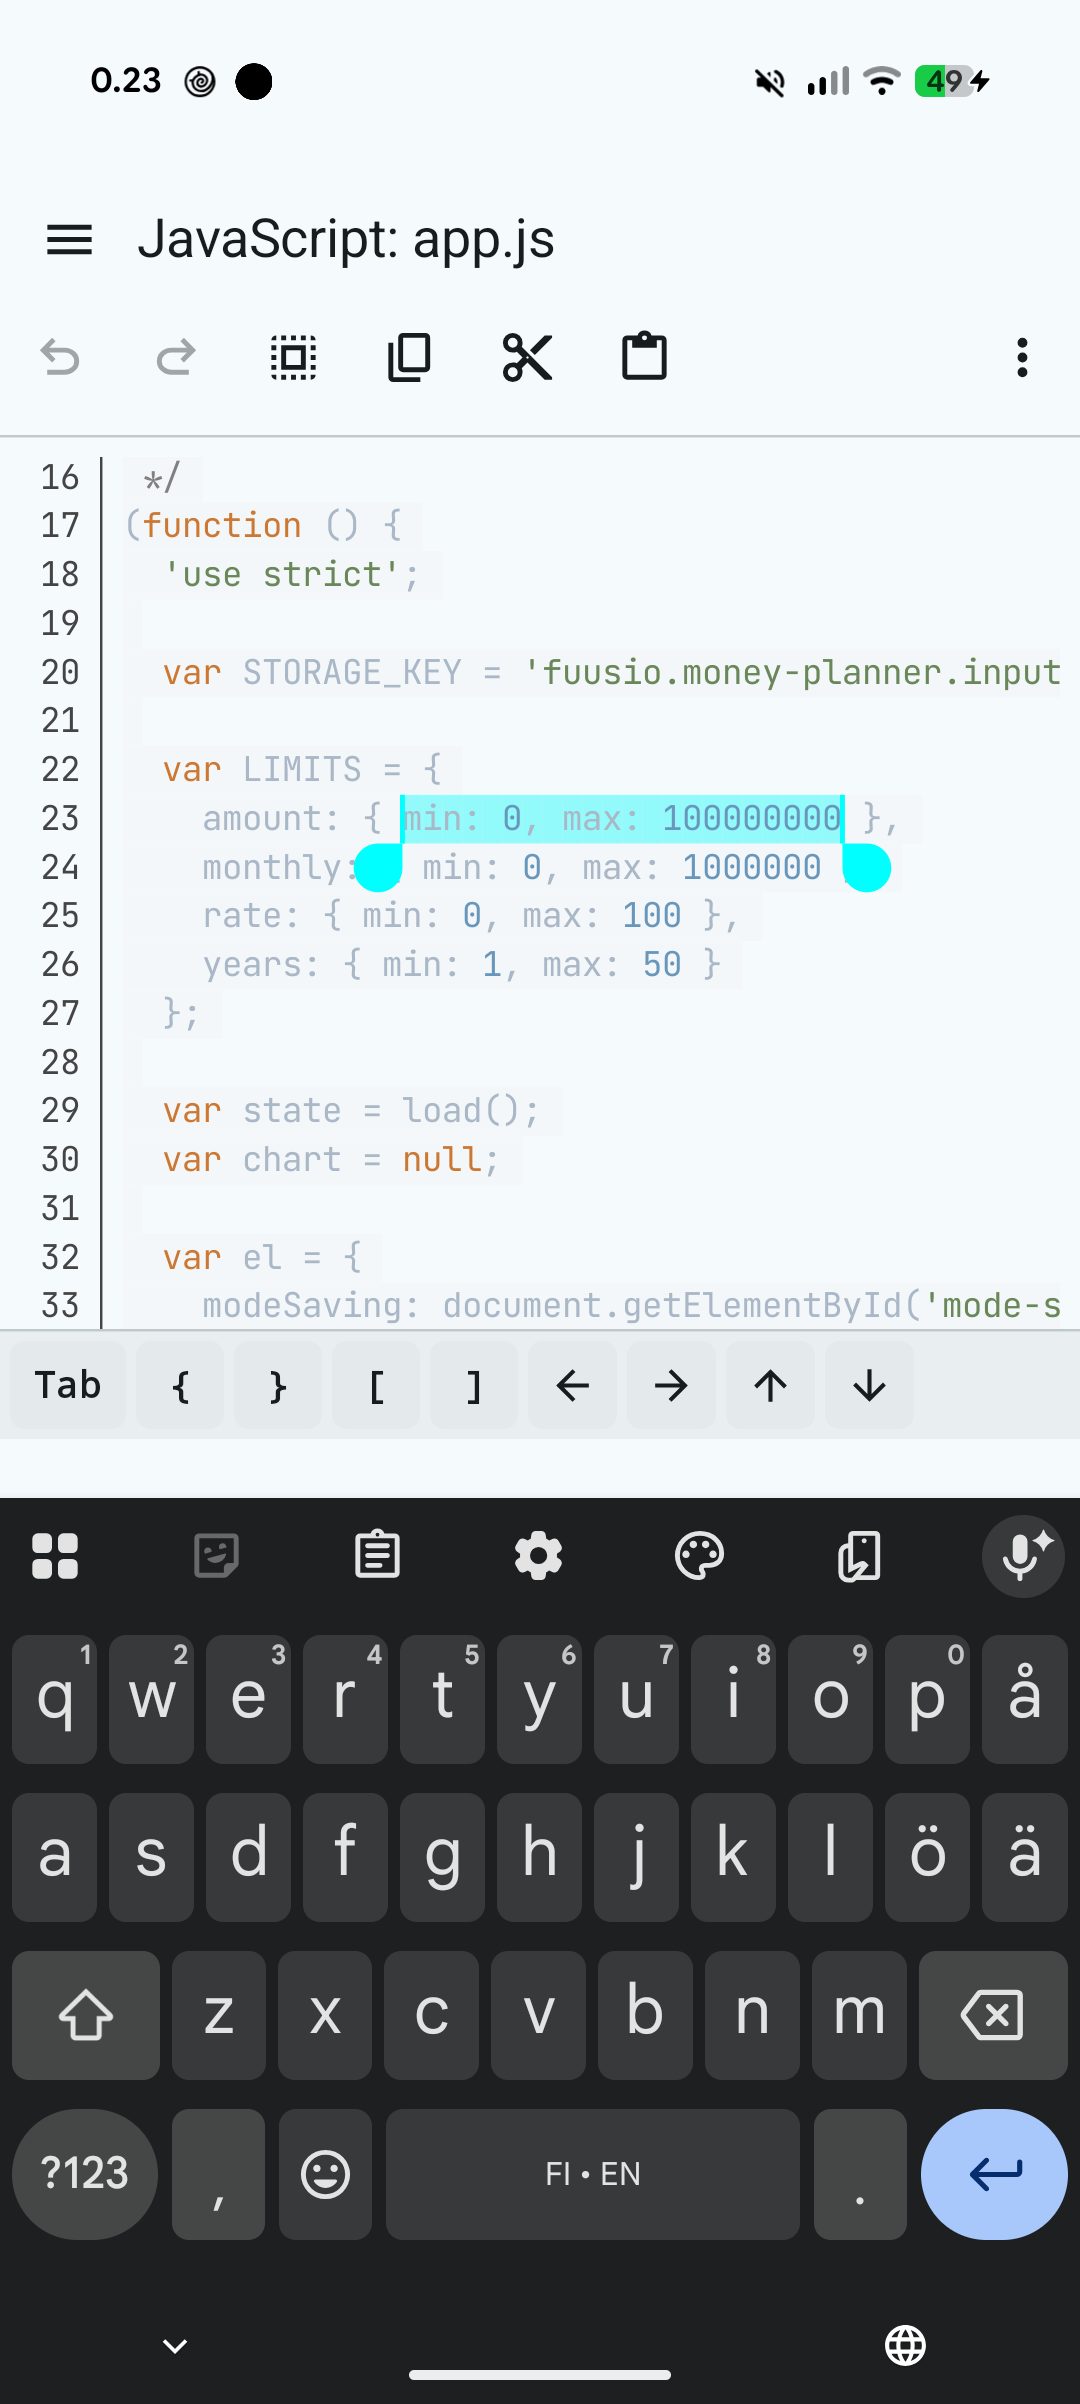Viewport: 1080px width, 2404px height.
Task: Tap the blue Enter key
Action: click(x=994, y=2174)
